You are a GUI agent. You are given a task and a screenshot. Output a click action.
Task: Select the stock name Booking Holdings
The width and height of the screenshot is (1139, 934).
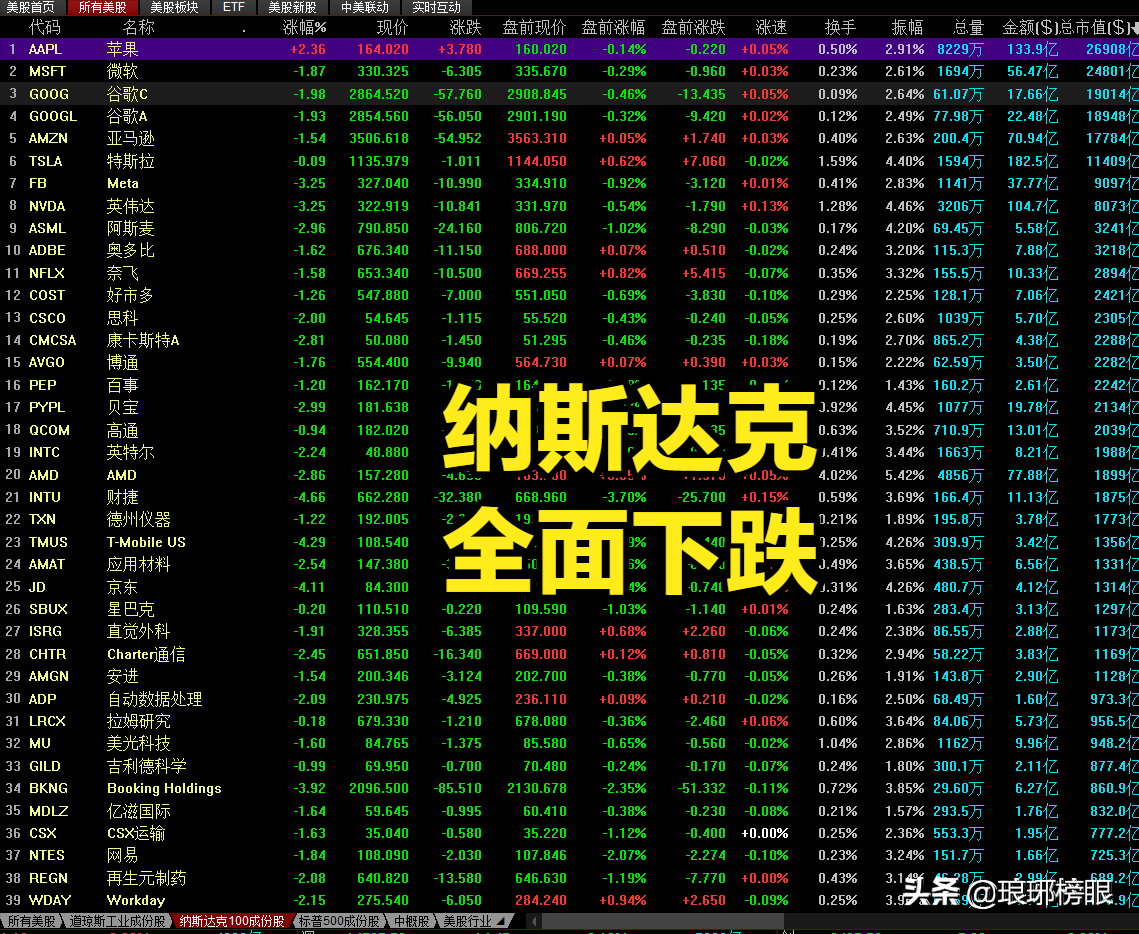164,788
